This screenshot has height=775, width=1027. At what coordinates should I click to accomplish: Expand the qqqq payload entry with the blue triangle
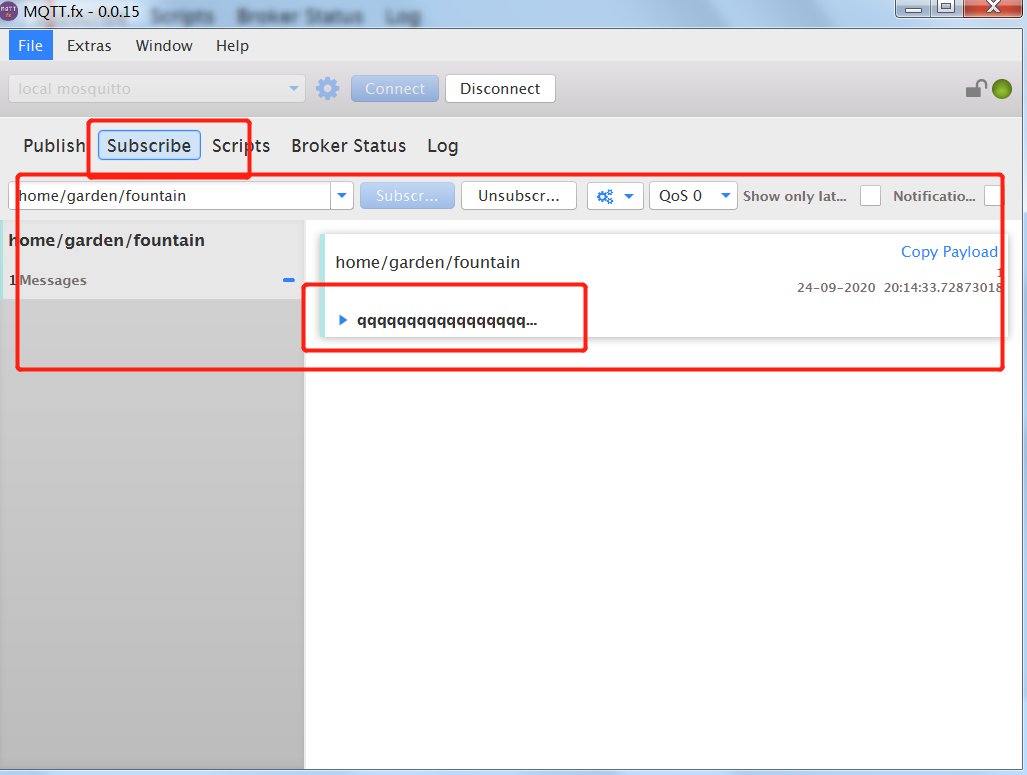pos(344,320)
